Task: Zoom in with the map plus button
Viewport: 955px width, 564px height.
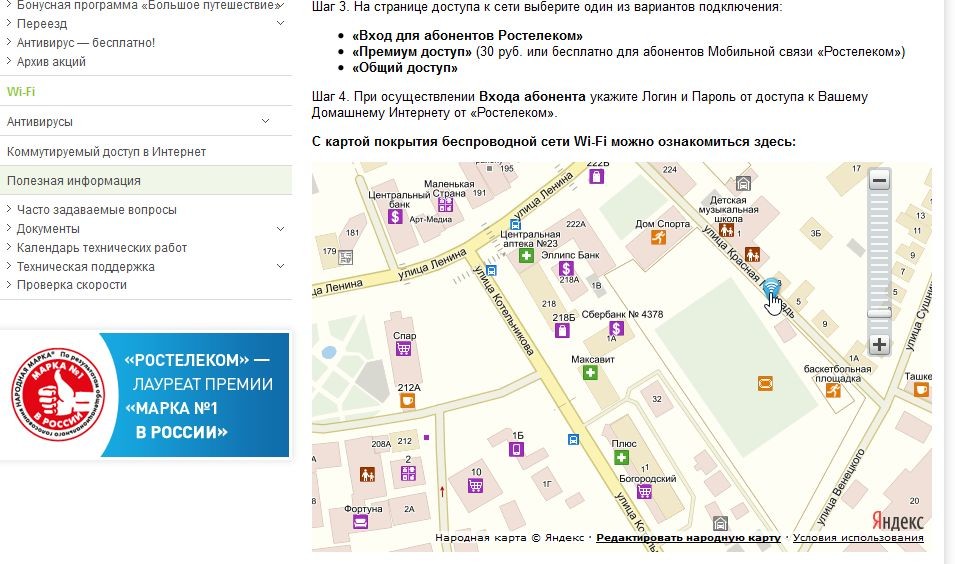Action: [879, 345]
